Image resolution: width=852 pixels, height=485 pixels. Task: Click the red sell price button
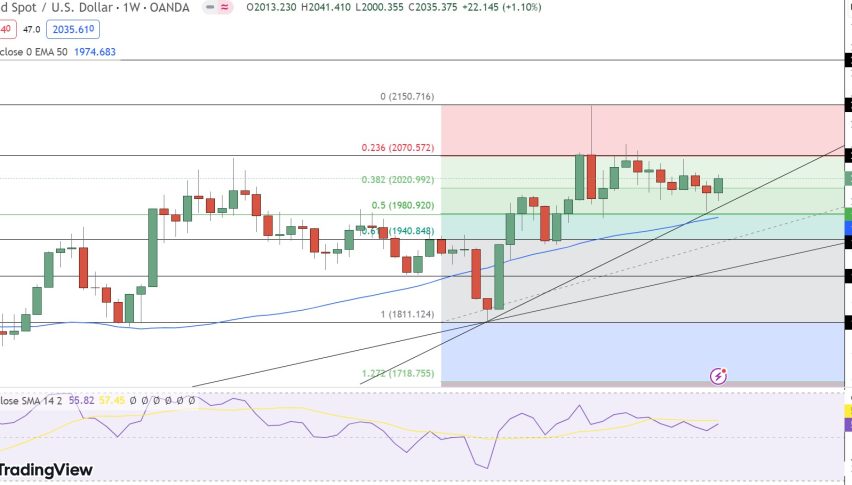pos(8,29)
